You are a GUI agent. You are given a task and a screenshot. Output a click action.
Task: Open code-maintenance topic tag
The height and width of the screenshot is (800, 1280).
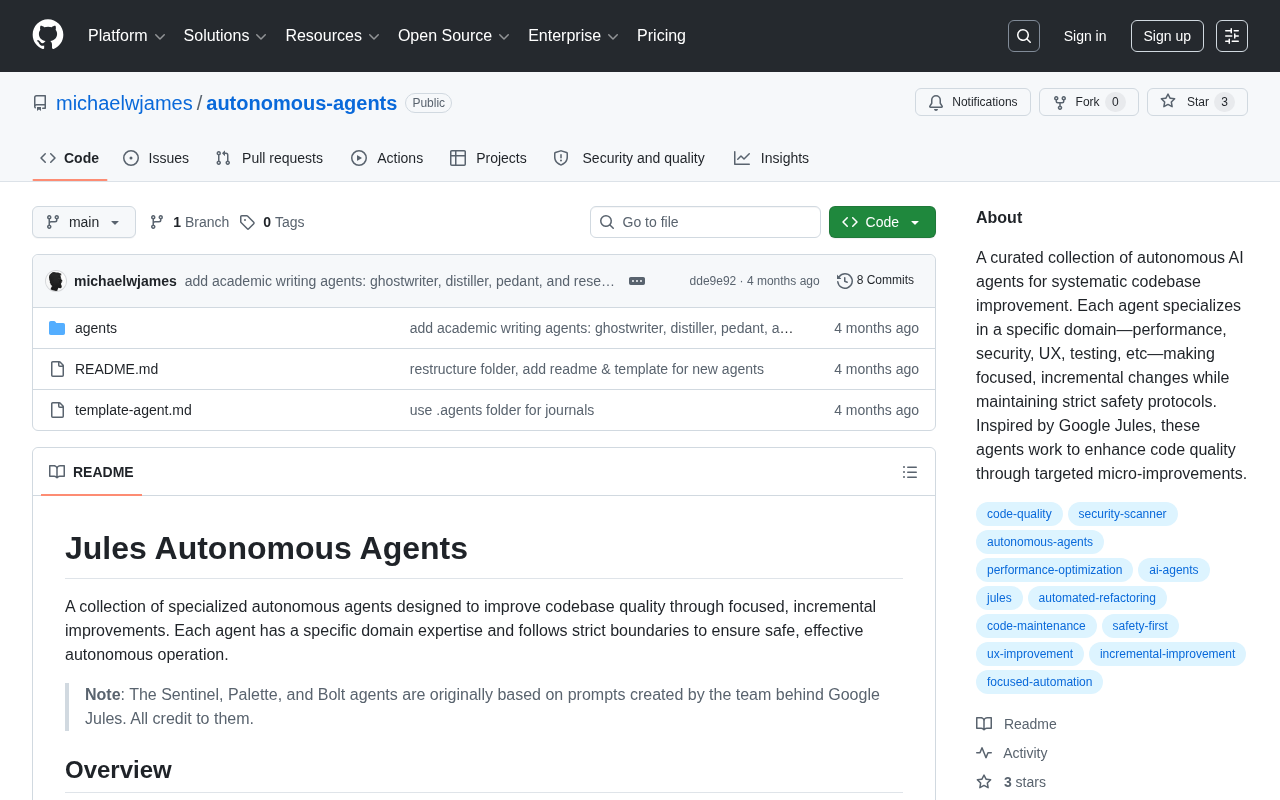click(1036, 626)
